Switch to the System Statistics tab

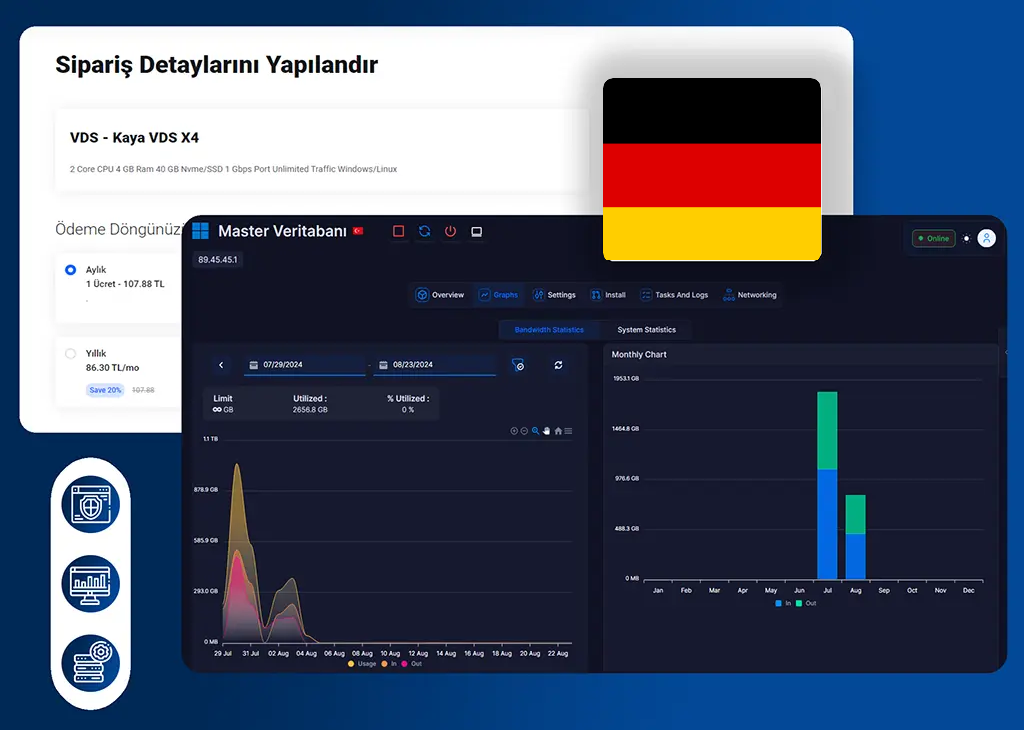[x=646, y=329]
